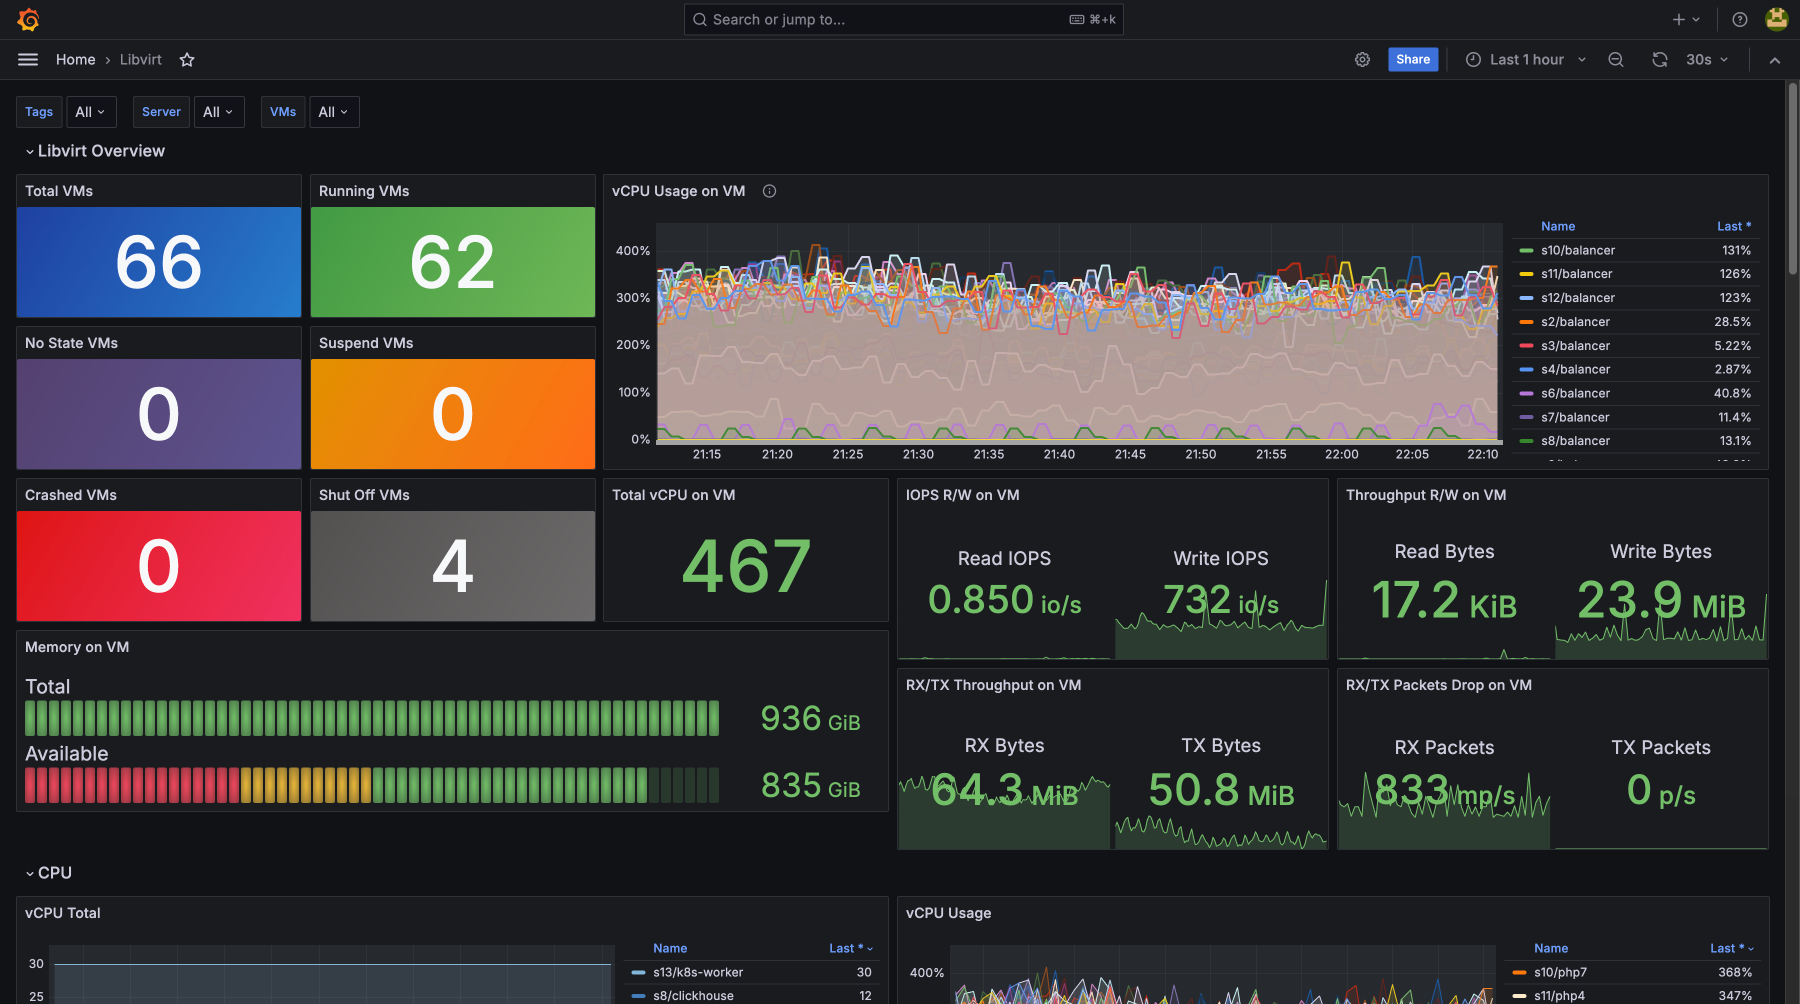Click the zoom out time range icon
Screen dimensions: 1800x1004
(1615, 60)
